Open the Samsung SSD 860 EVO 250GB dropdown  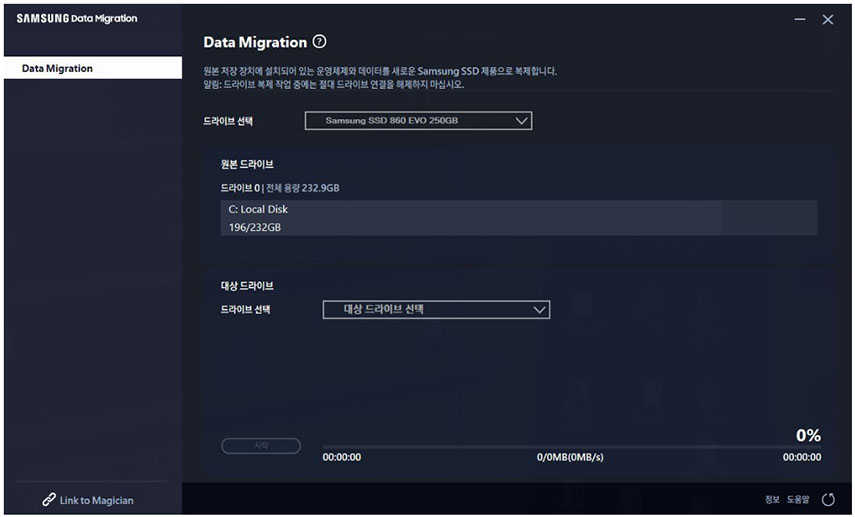[418, 121]
